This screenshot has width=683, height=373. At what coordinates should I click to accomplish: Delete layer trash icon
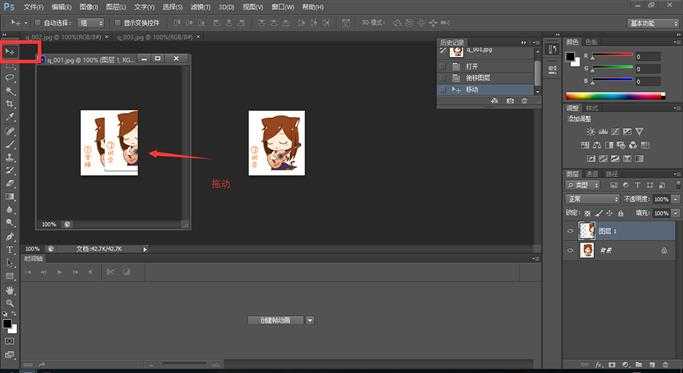click(665, 364)
